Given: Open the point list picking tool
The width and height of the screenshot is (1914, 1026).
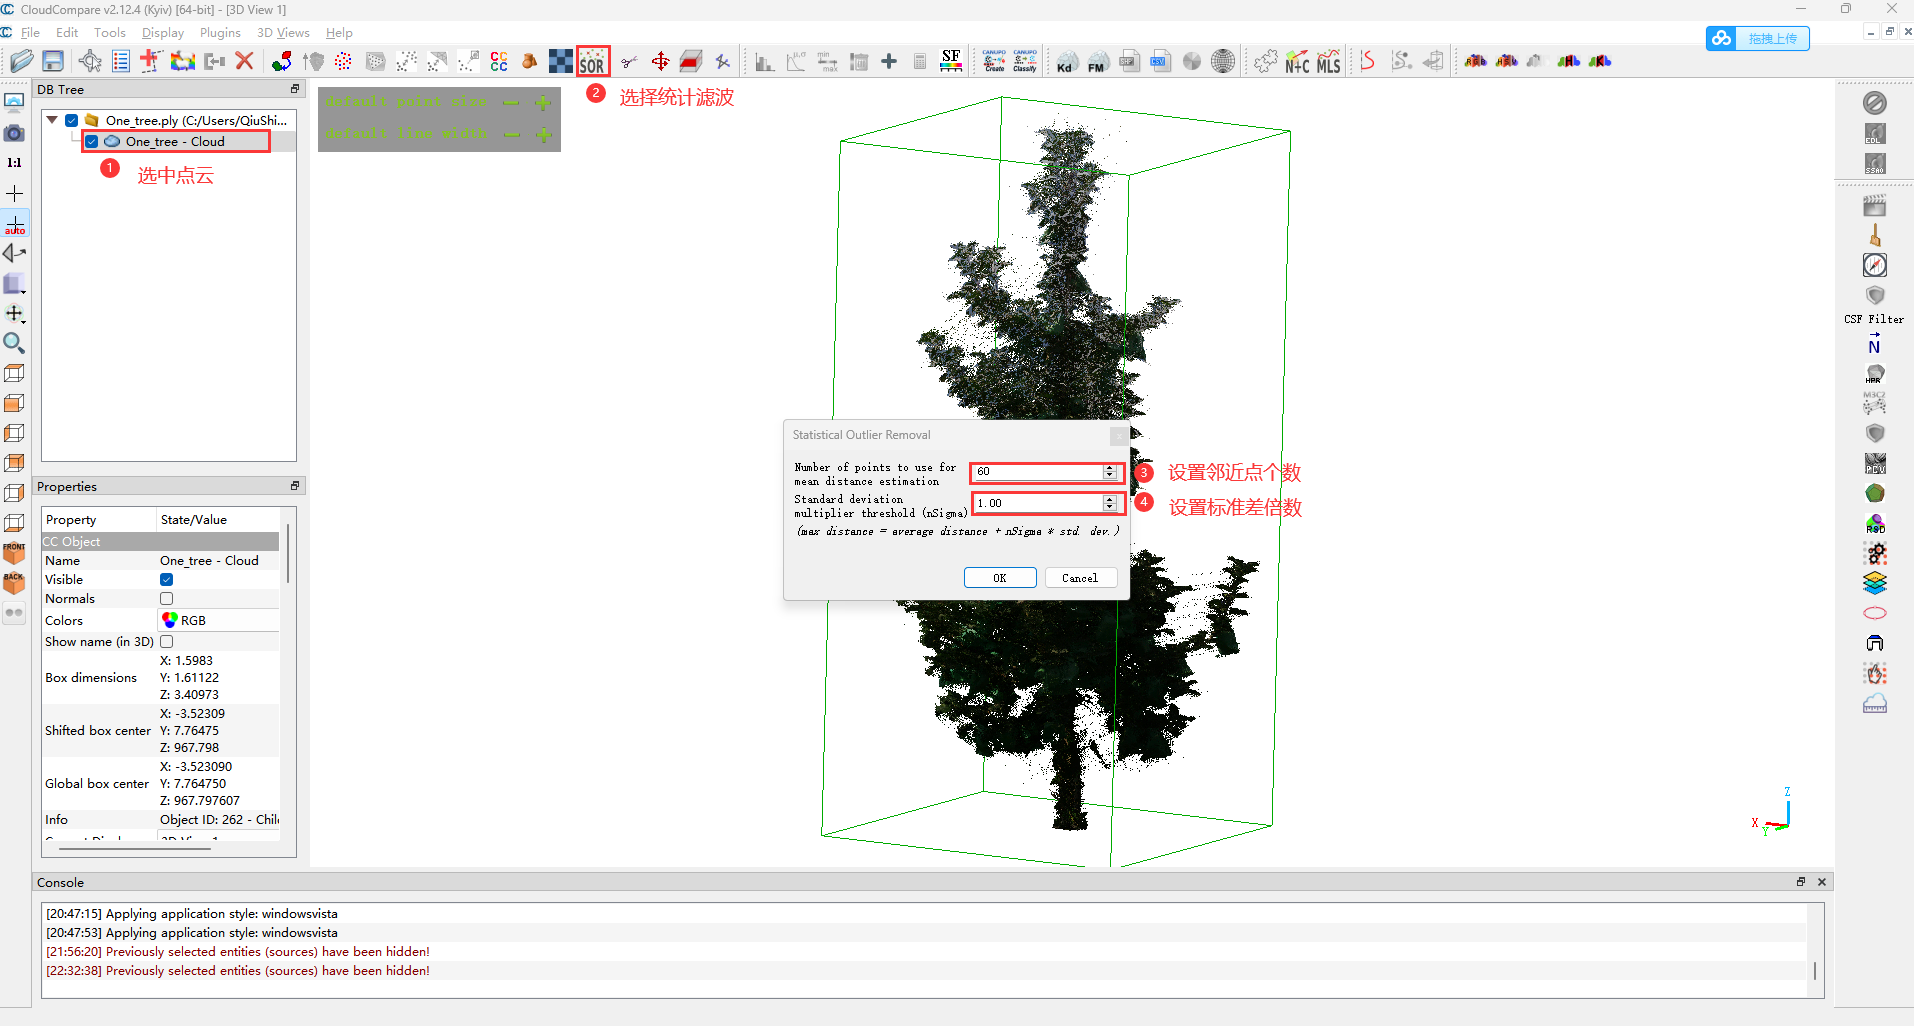Looking at the screenshot, I should tap(121, 61).
